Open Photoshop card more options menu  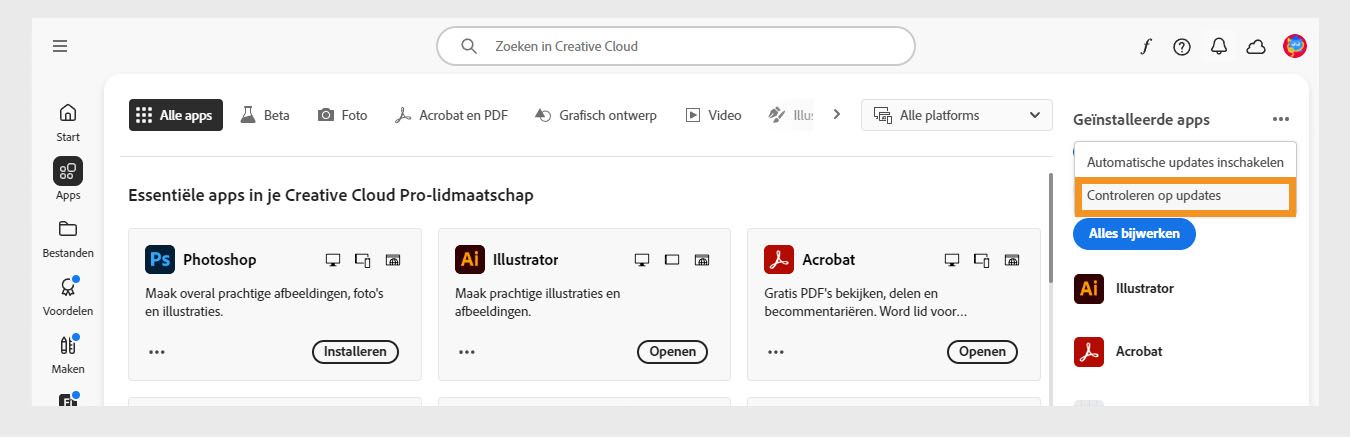[x=157, y=352]
